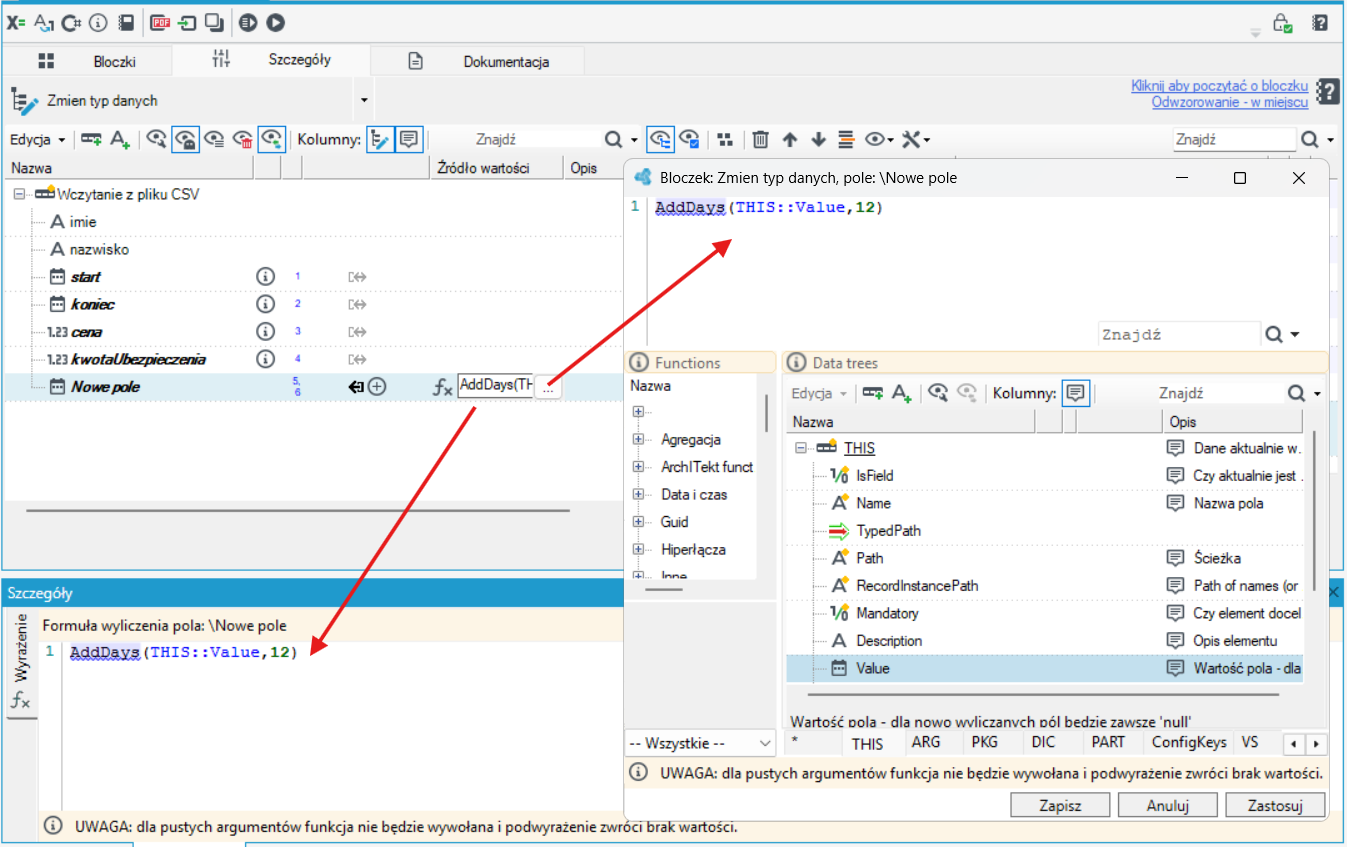Open the Edycja dropdown in main toolbar
This screenshot has height=847, width=1347.
tap(38, 140)
